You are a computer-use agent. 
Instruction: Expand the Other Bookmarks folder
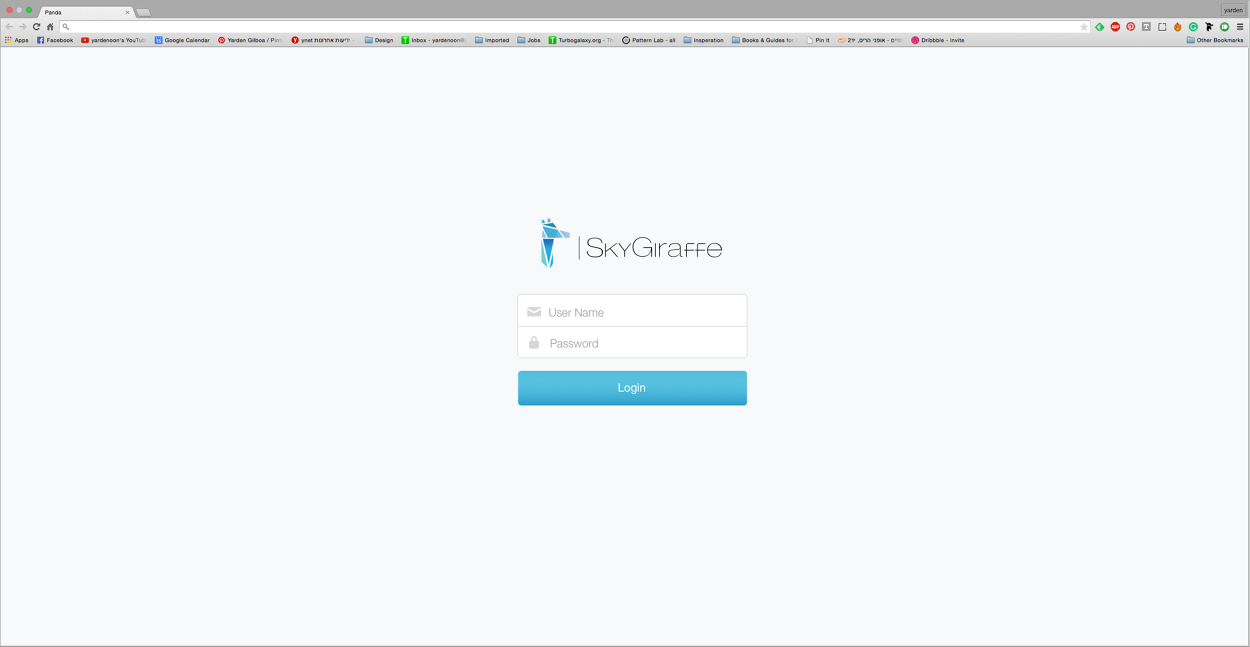pyautogui.click(x=1214, y=40)
